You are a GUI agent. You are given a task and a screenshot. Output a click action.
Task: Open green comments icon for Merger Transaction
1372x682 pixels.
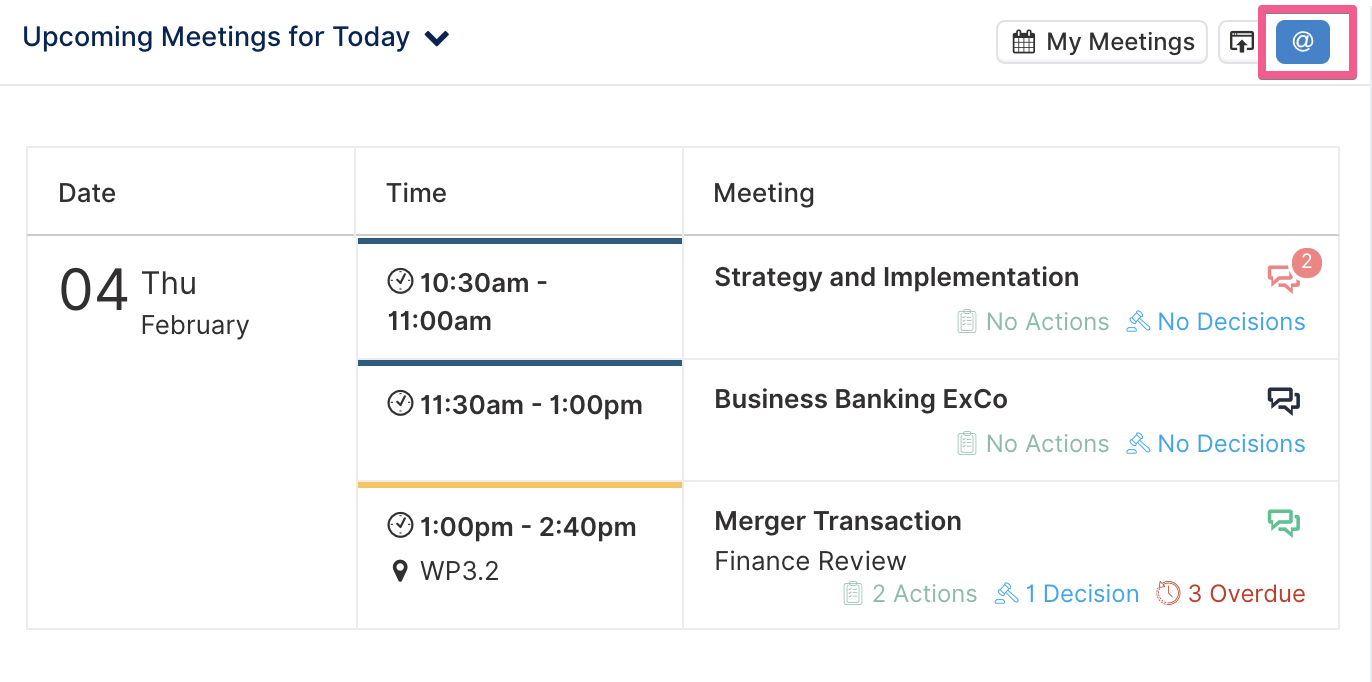click(1284, 523)
